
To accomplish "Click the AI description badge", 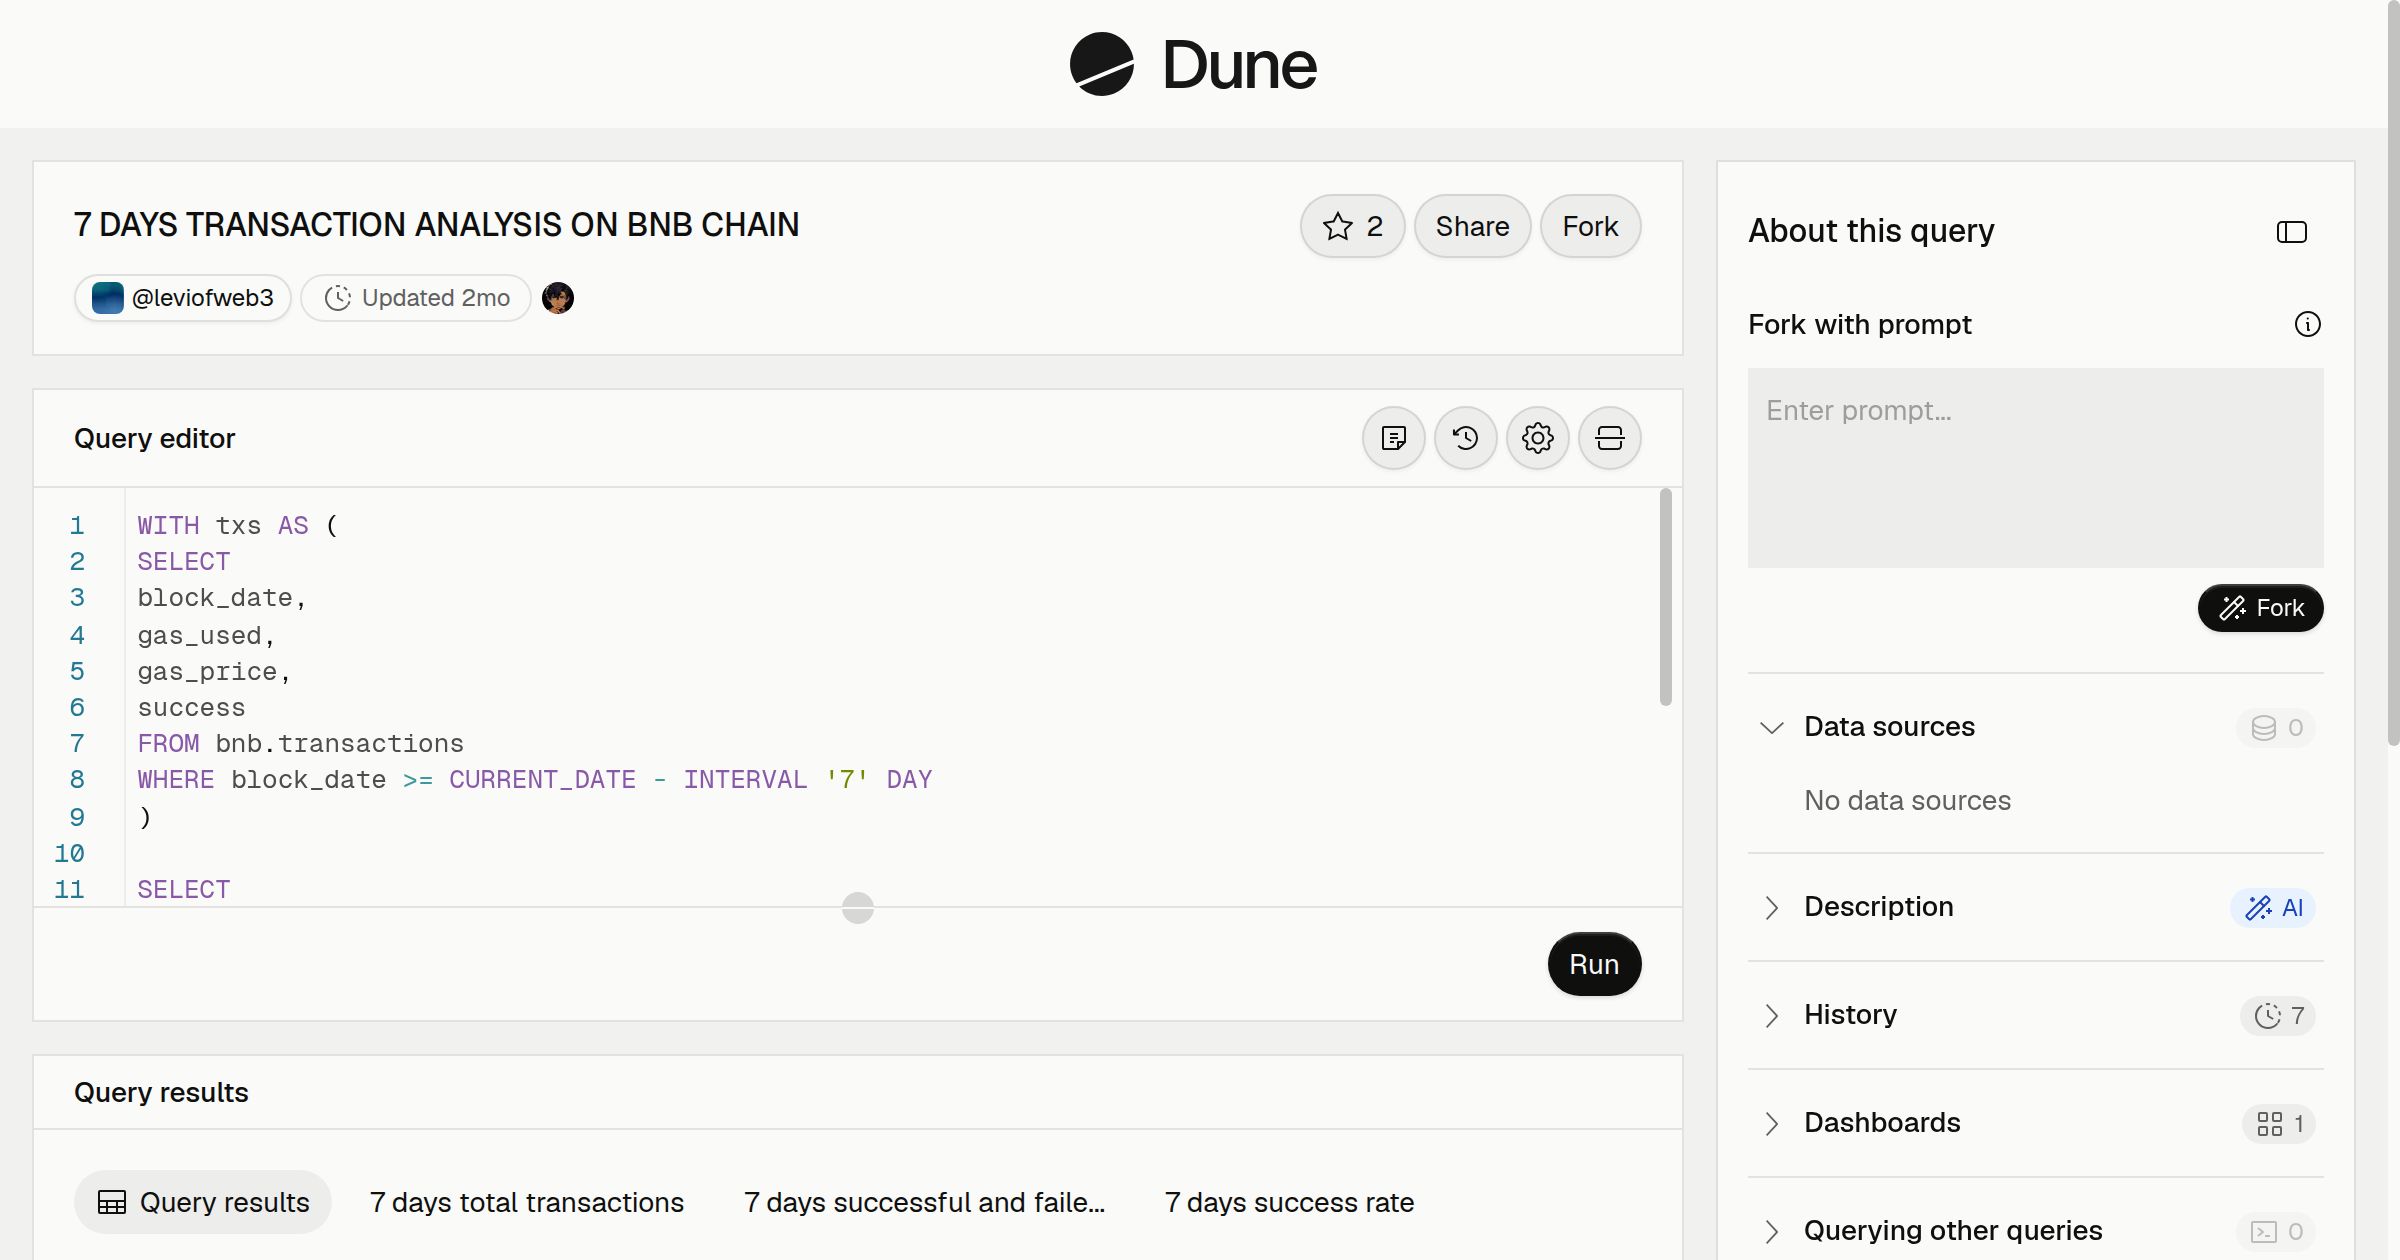I will 2273,908.
